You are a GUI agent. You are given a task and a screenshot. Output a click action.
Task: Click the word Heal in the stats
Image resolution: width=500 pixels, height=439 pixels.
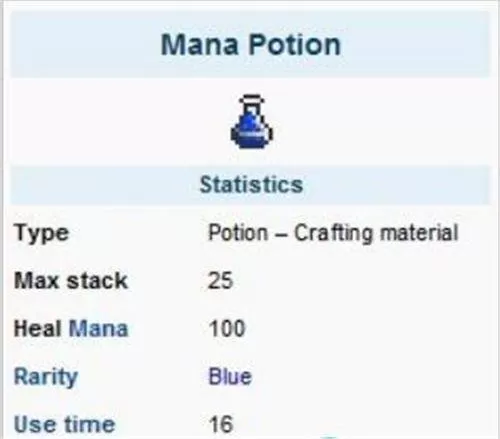(38, 329)
